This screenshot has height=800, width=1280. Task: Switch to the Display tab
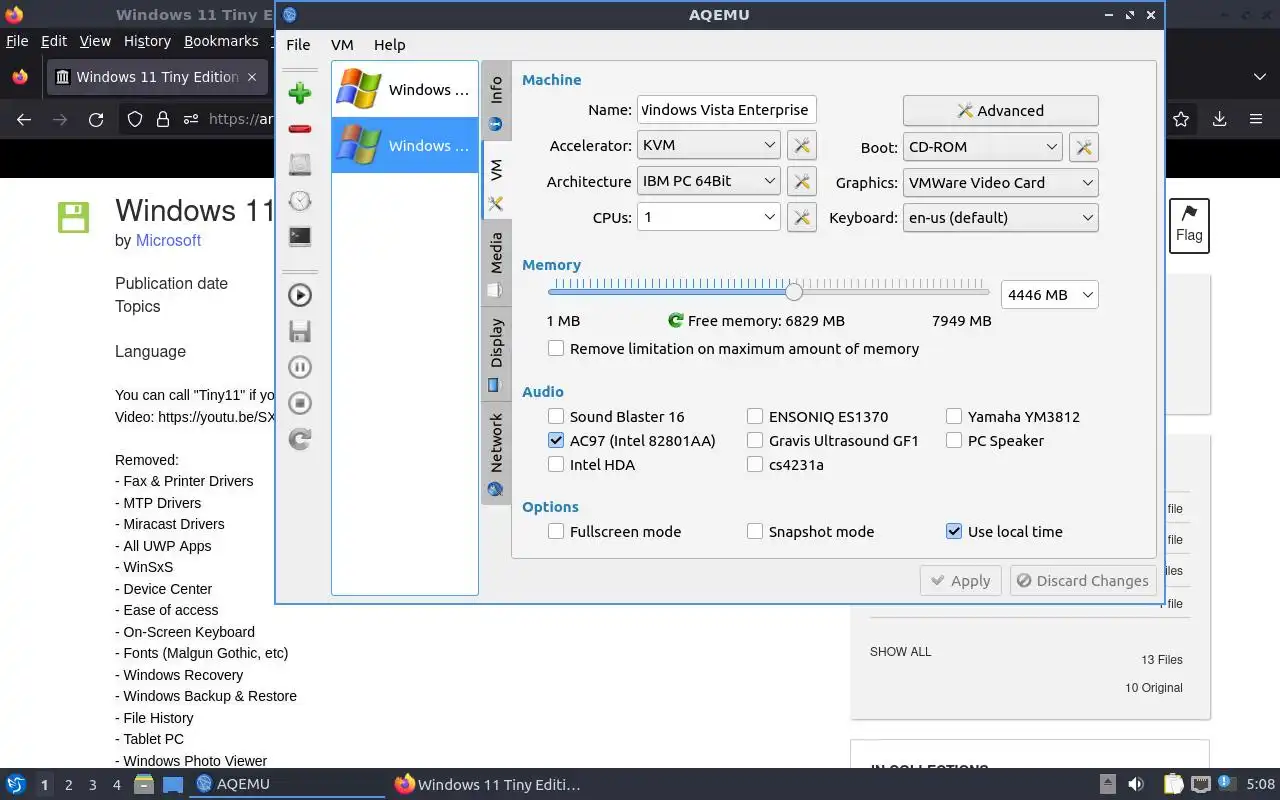pyautogui.click(x=496, y=354)
